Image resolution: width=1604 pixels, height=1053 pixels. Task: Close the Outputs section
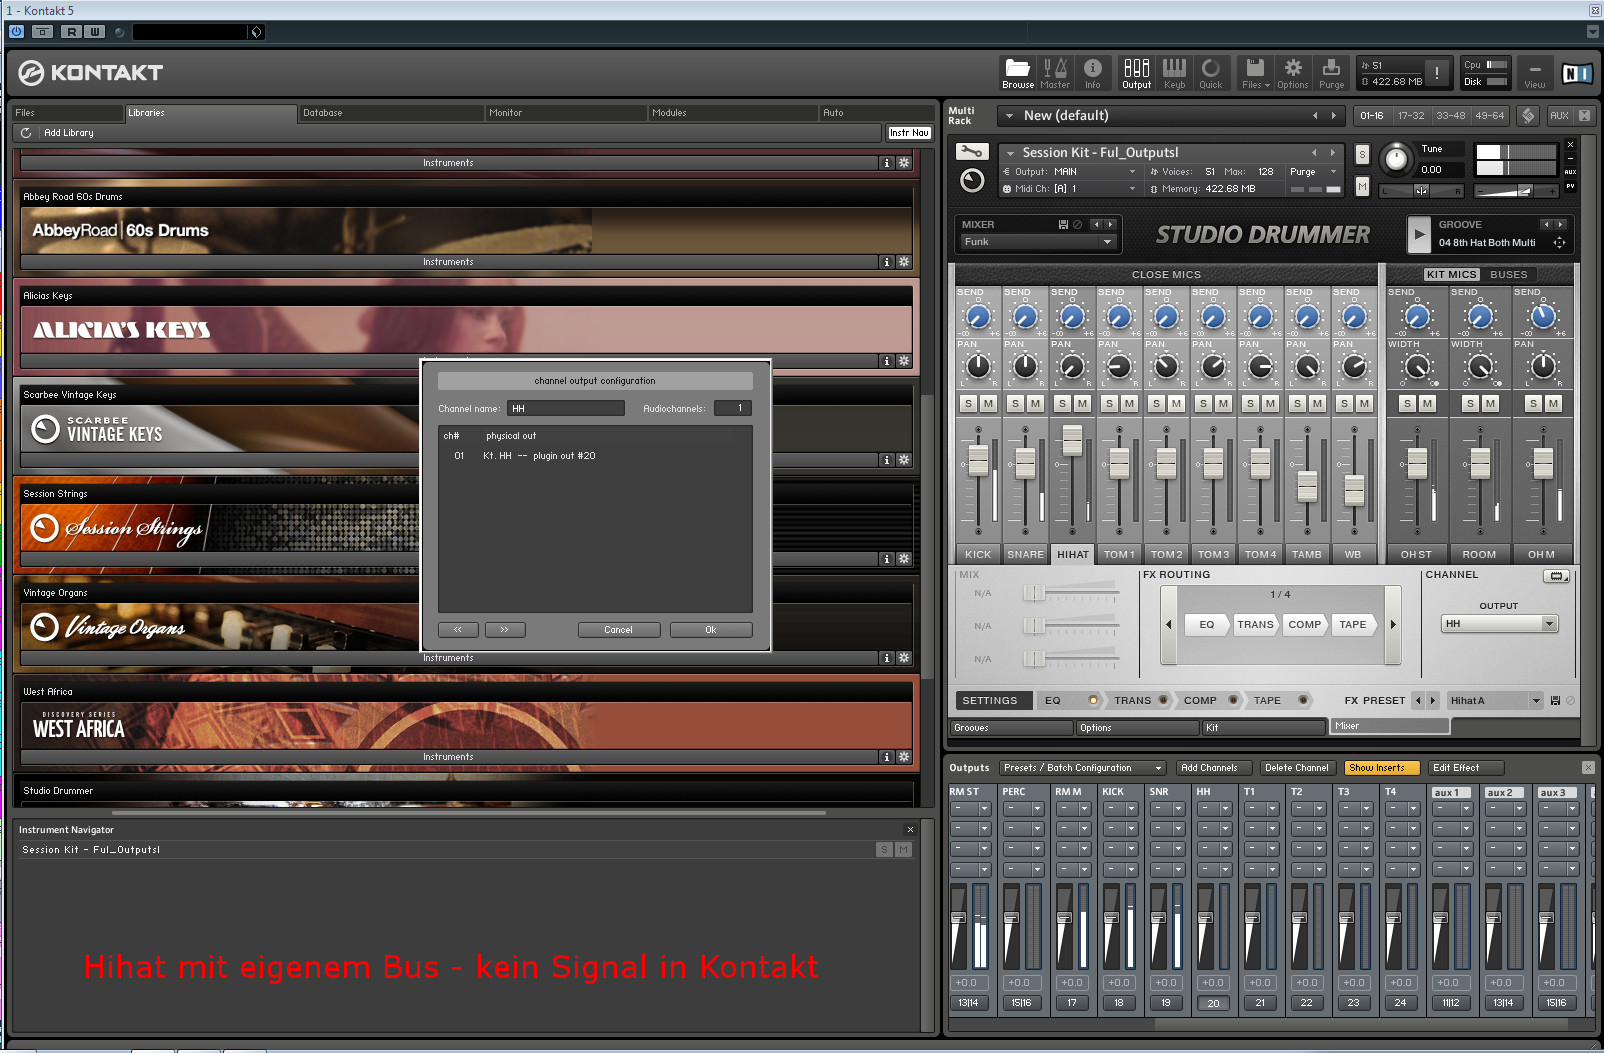pos(1588,768)
